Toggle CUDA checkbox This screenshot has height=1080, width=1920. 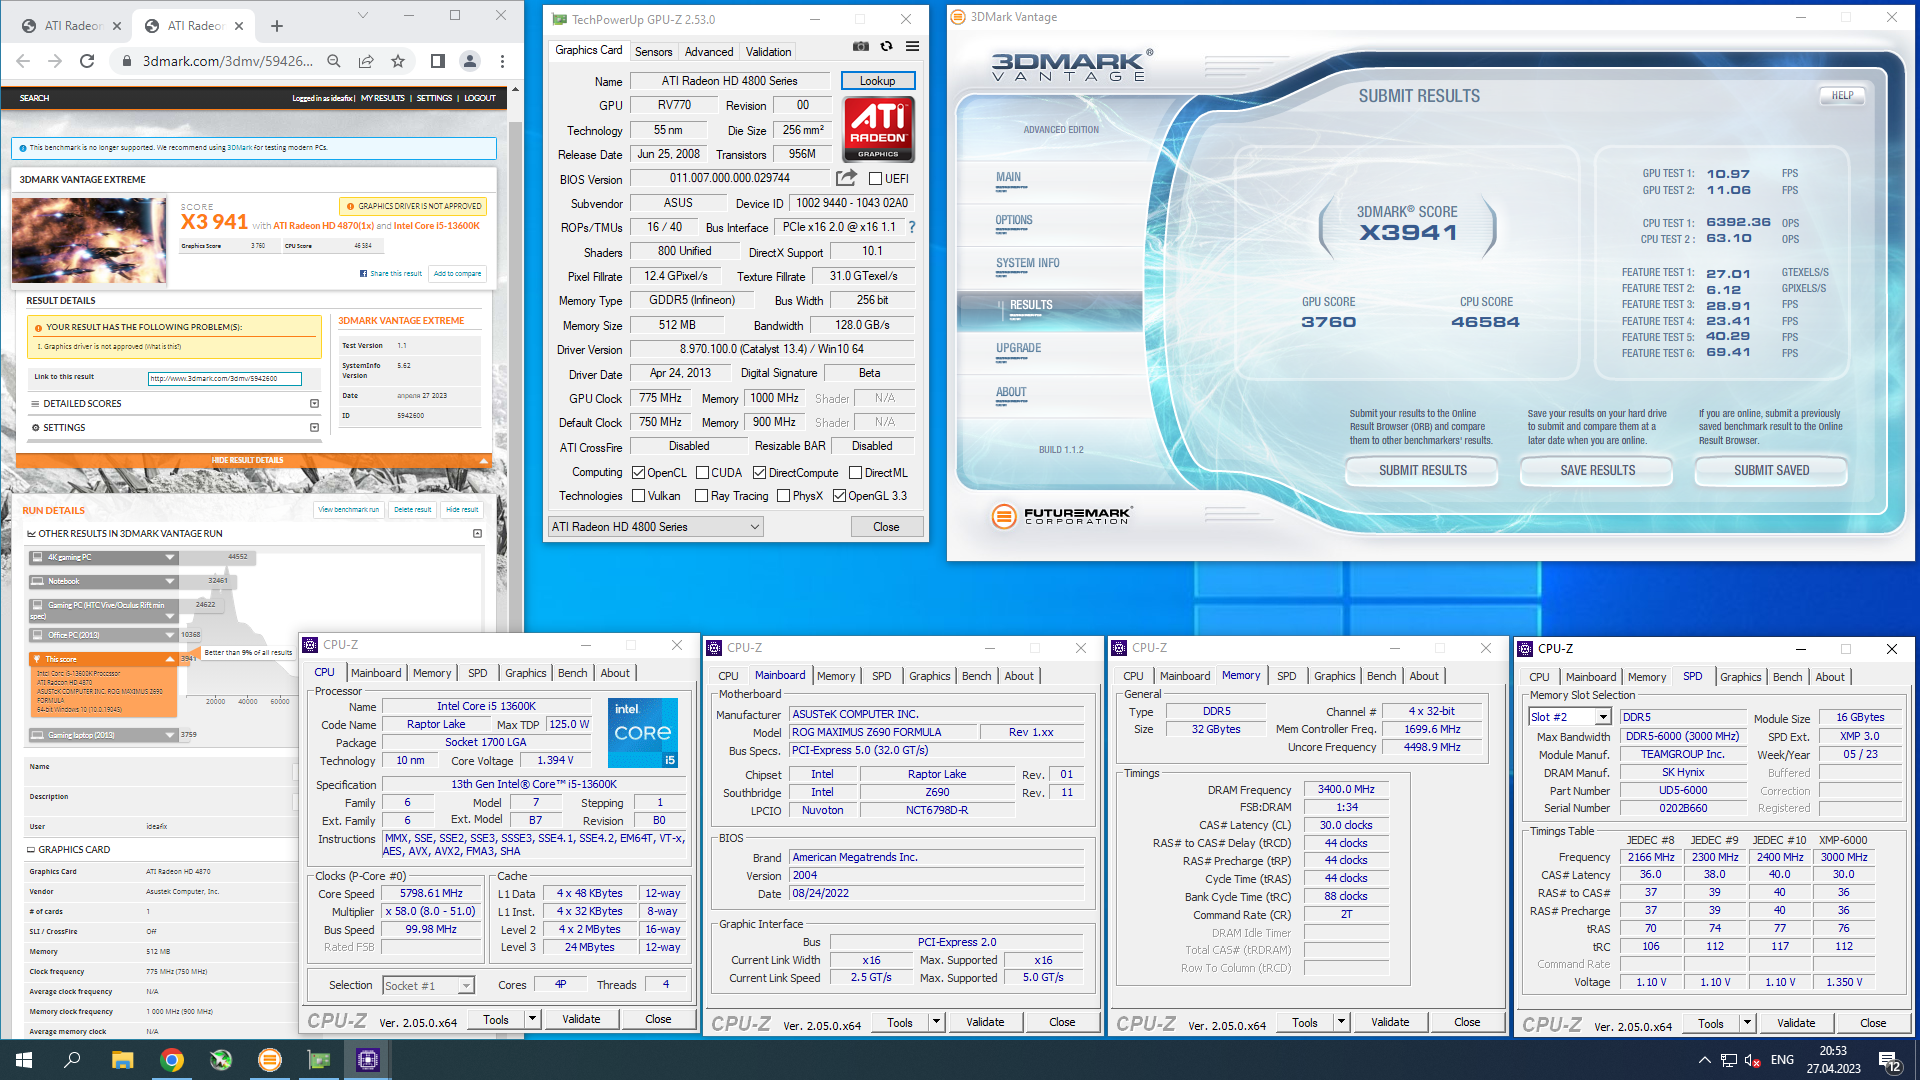[x=702, y=473]
